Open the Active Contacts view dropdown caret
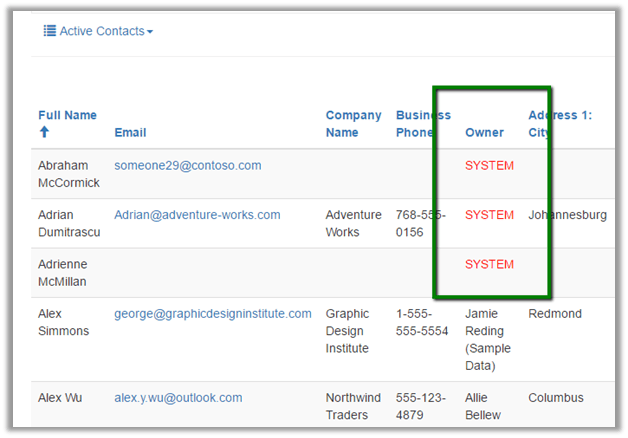Image resolution: width=628 pixels, height=438 pixels. 150,32
